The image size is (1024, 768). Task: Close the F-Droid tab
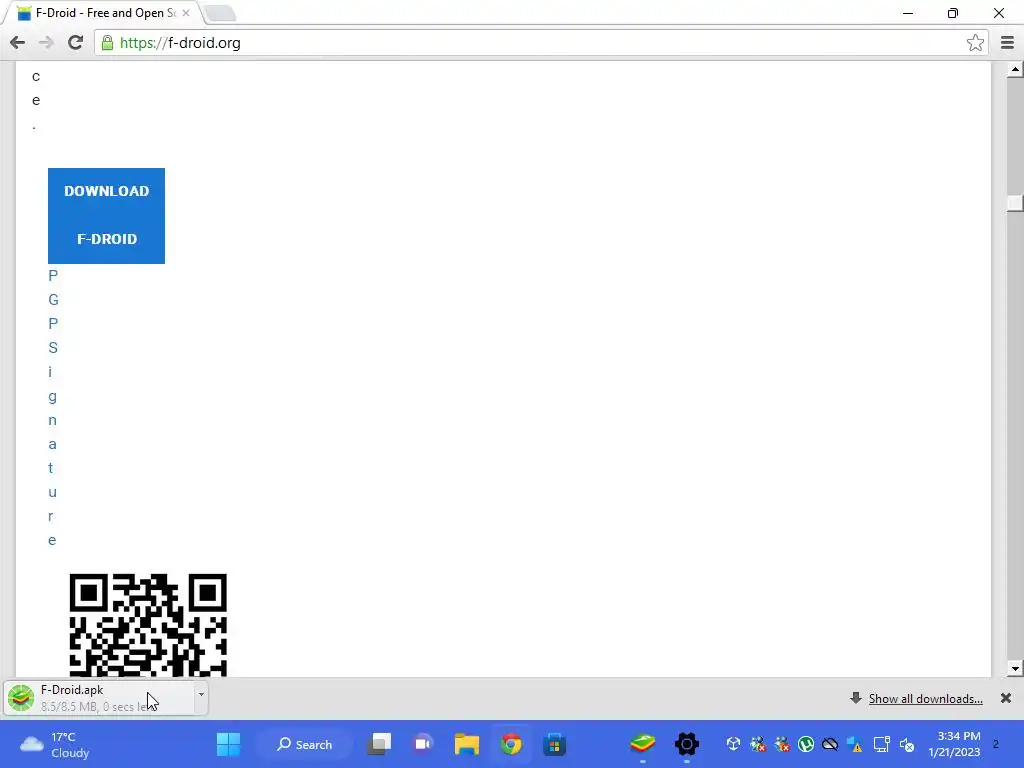[x=186, y=13]
